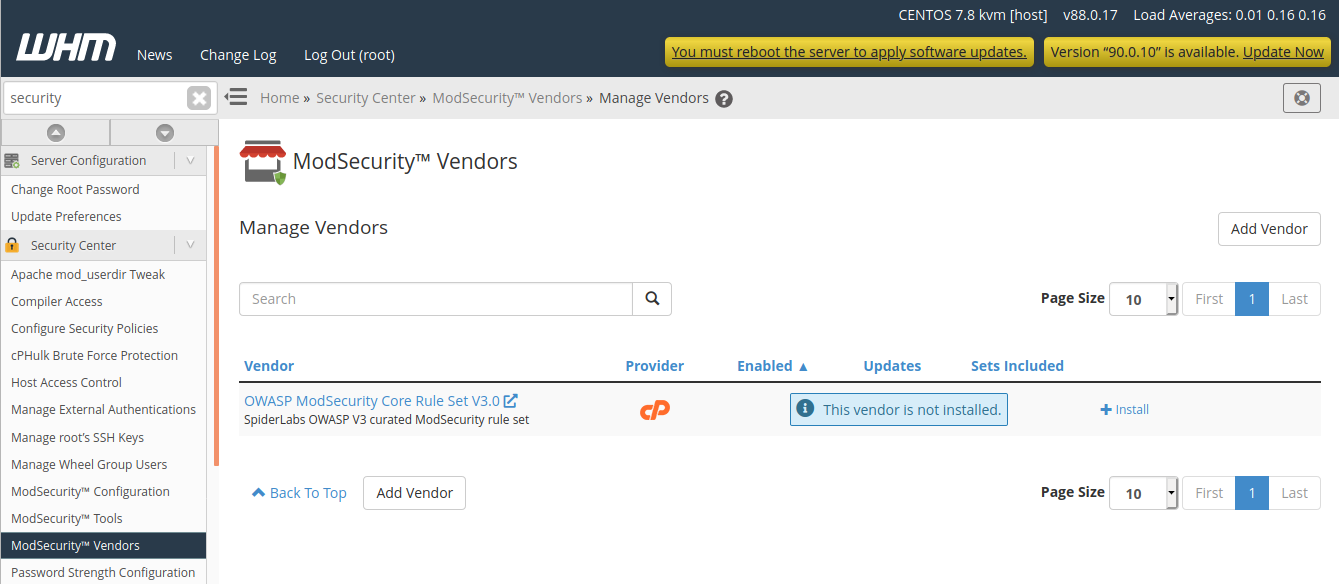
Task: Sort the table by Enabled column
Action: point(773,366)
